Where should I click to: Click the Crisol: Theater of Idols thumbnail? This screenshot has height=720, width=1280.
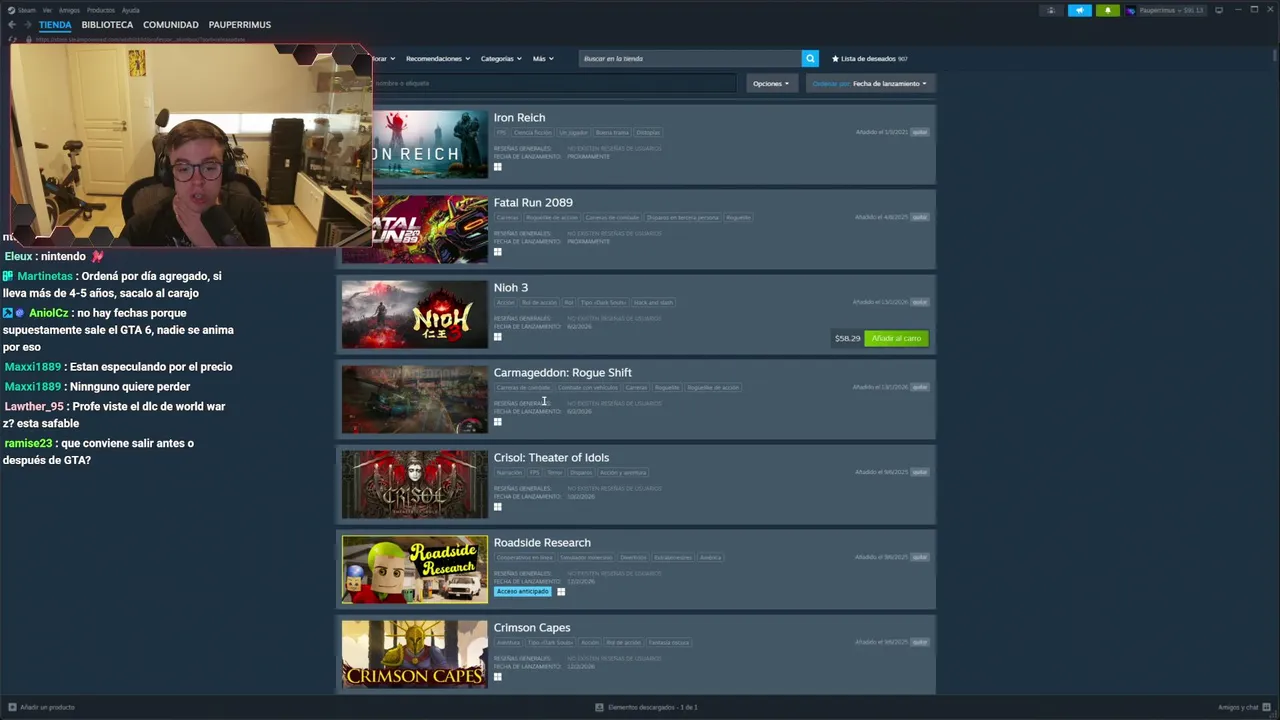coord(415,484)
